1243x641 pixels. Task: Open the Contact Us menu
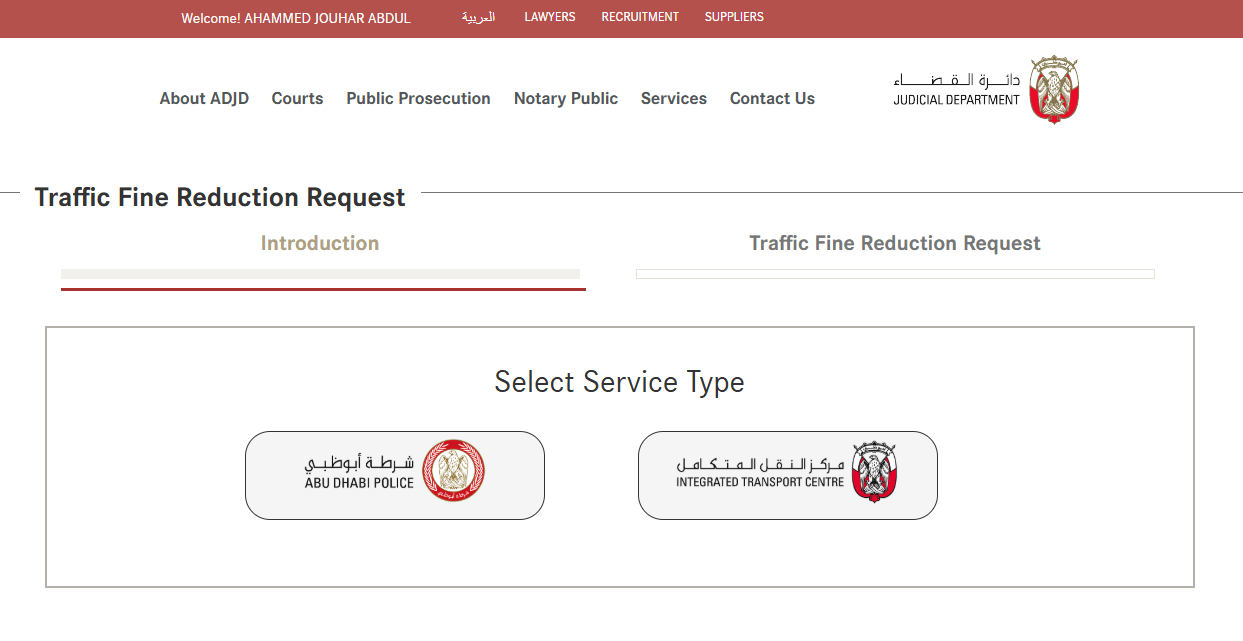(772, 98)
